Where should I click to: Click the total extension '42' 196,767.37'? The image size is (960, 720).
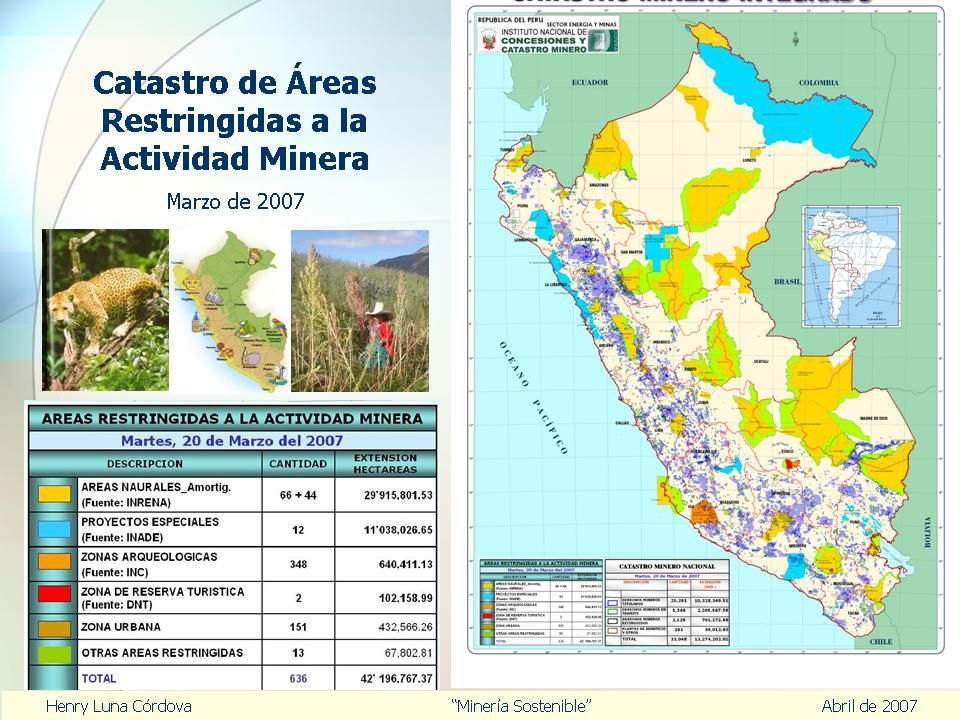397,678
